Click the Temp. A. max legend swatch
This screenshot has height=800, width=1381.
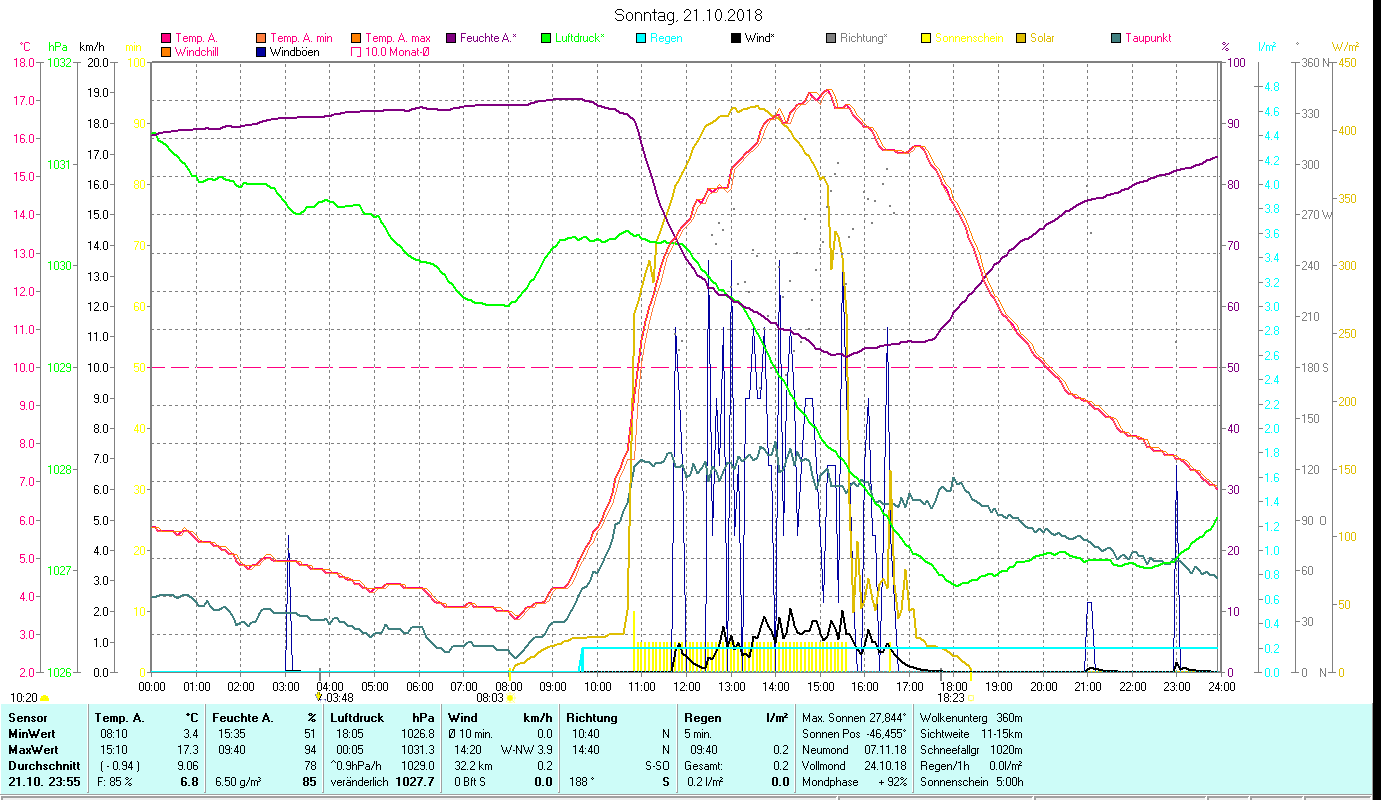click(x=355, y=38)
